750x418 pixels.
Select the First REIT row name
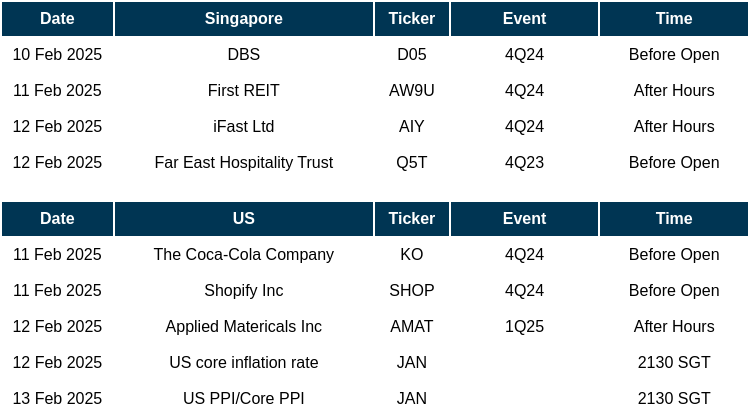click(x=243, y=91)
